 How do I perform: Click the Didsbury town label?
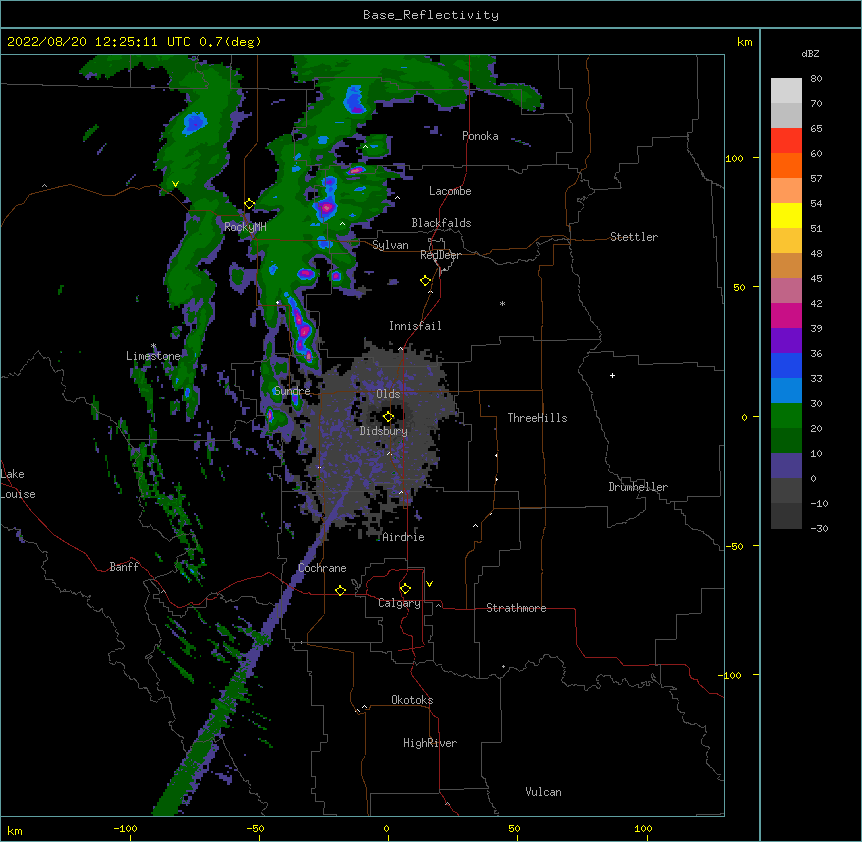pyautogui.click(x=384, y=431)
